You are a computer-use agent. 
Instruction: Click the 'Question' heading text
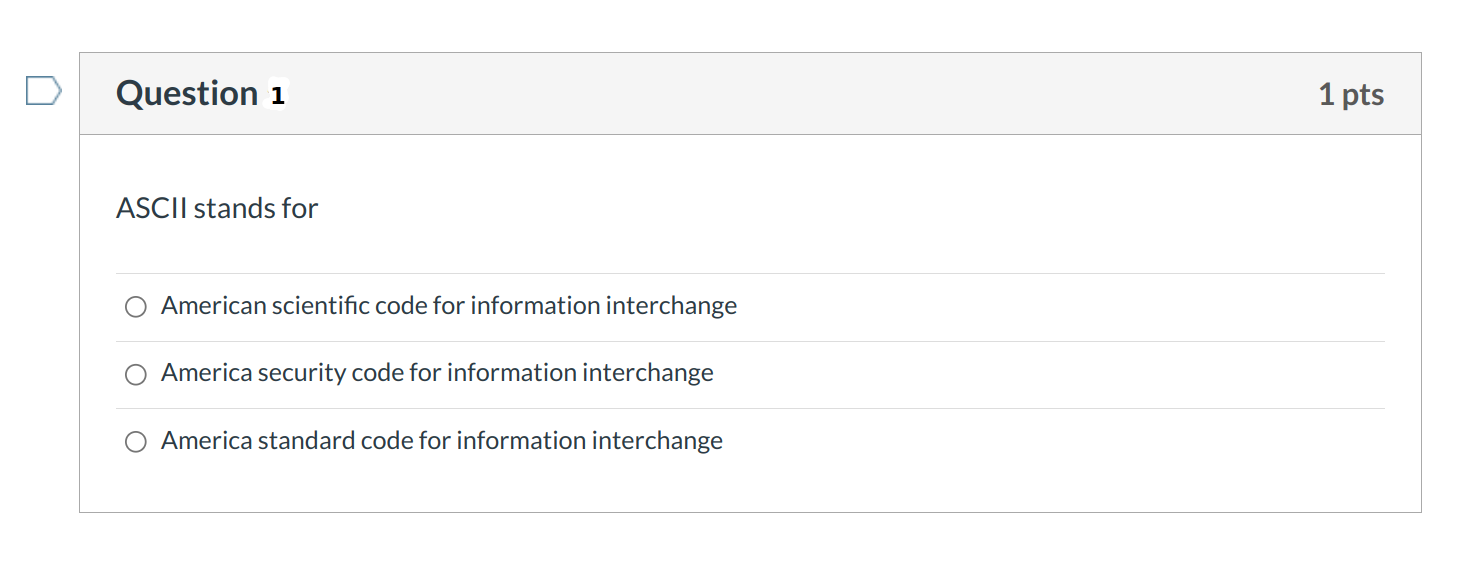[187, 94]
